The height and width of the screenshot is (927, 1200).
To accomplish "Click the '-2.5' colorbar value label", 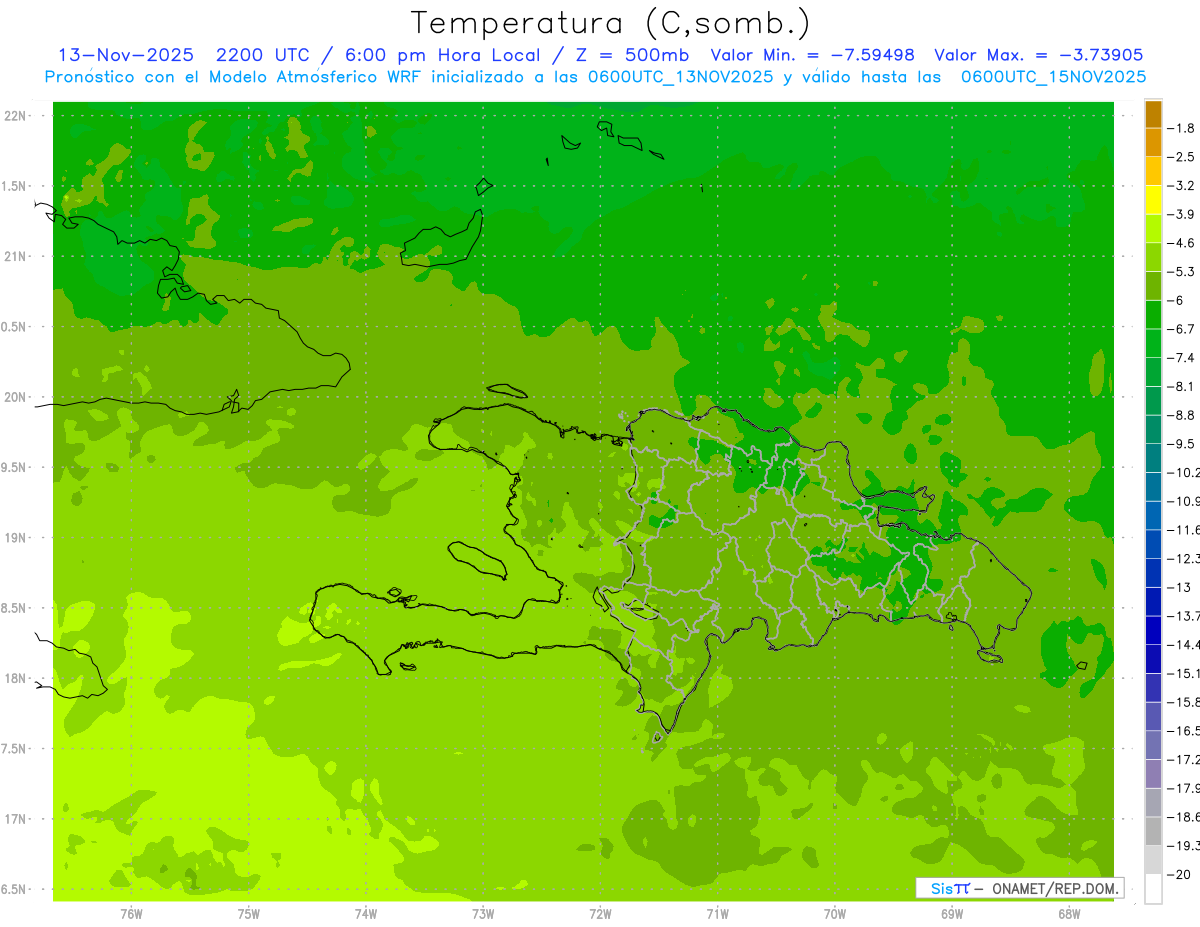I will (1181, 157).
